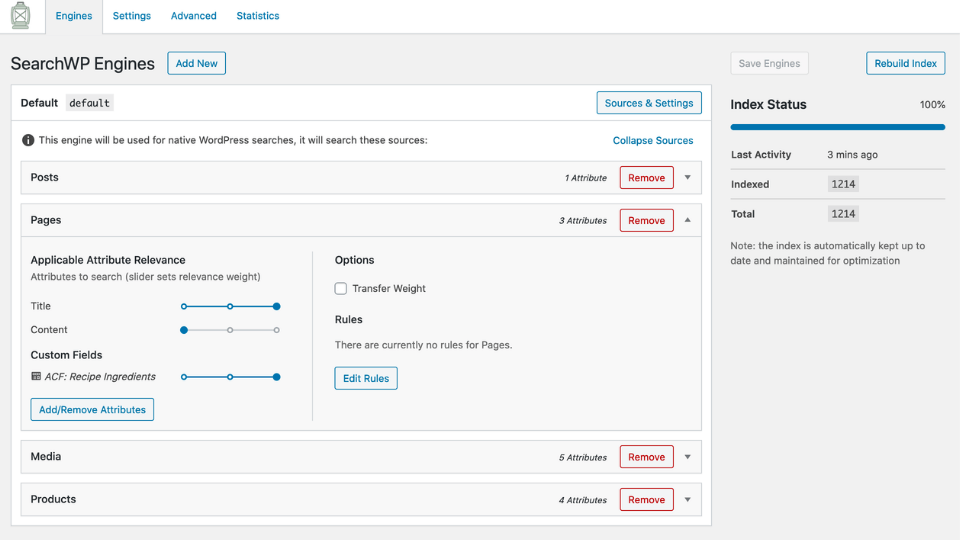Click the info icon beside engine description
The width and height of the screenshot is (960, 540).
pyautogui.click(x=28, y=140)
